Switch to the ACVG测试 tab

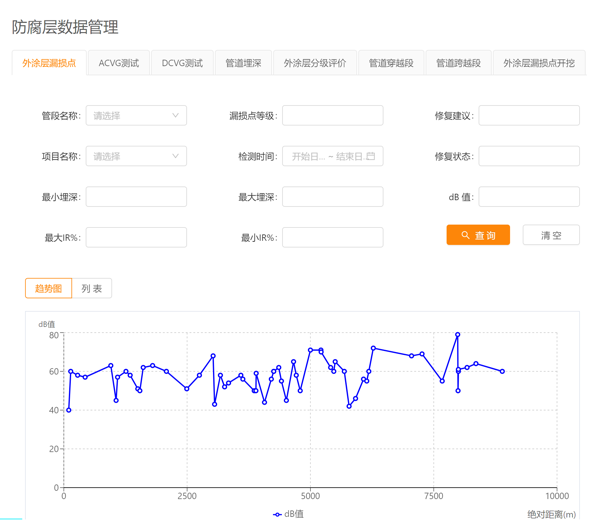(x=119, y=63)
